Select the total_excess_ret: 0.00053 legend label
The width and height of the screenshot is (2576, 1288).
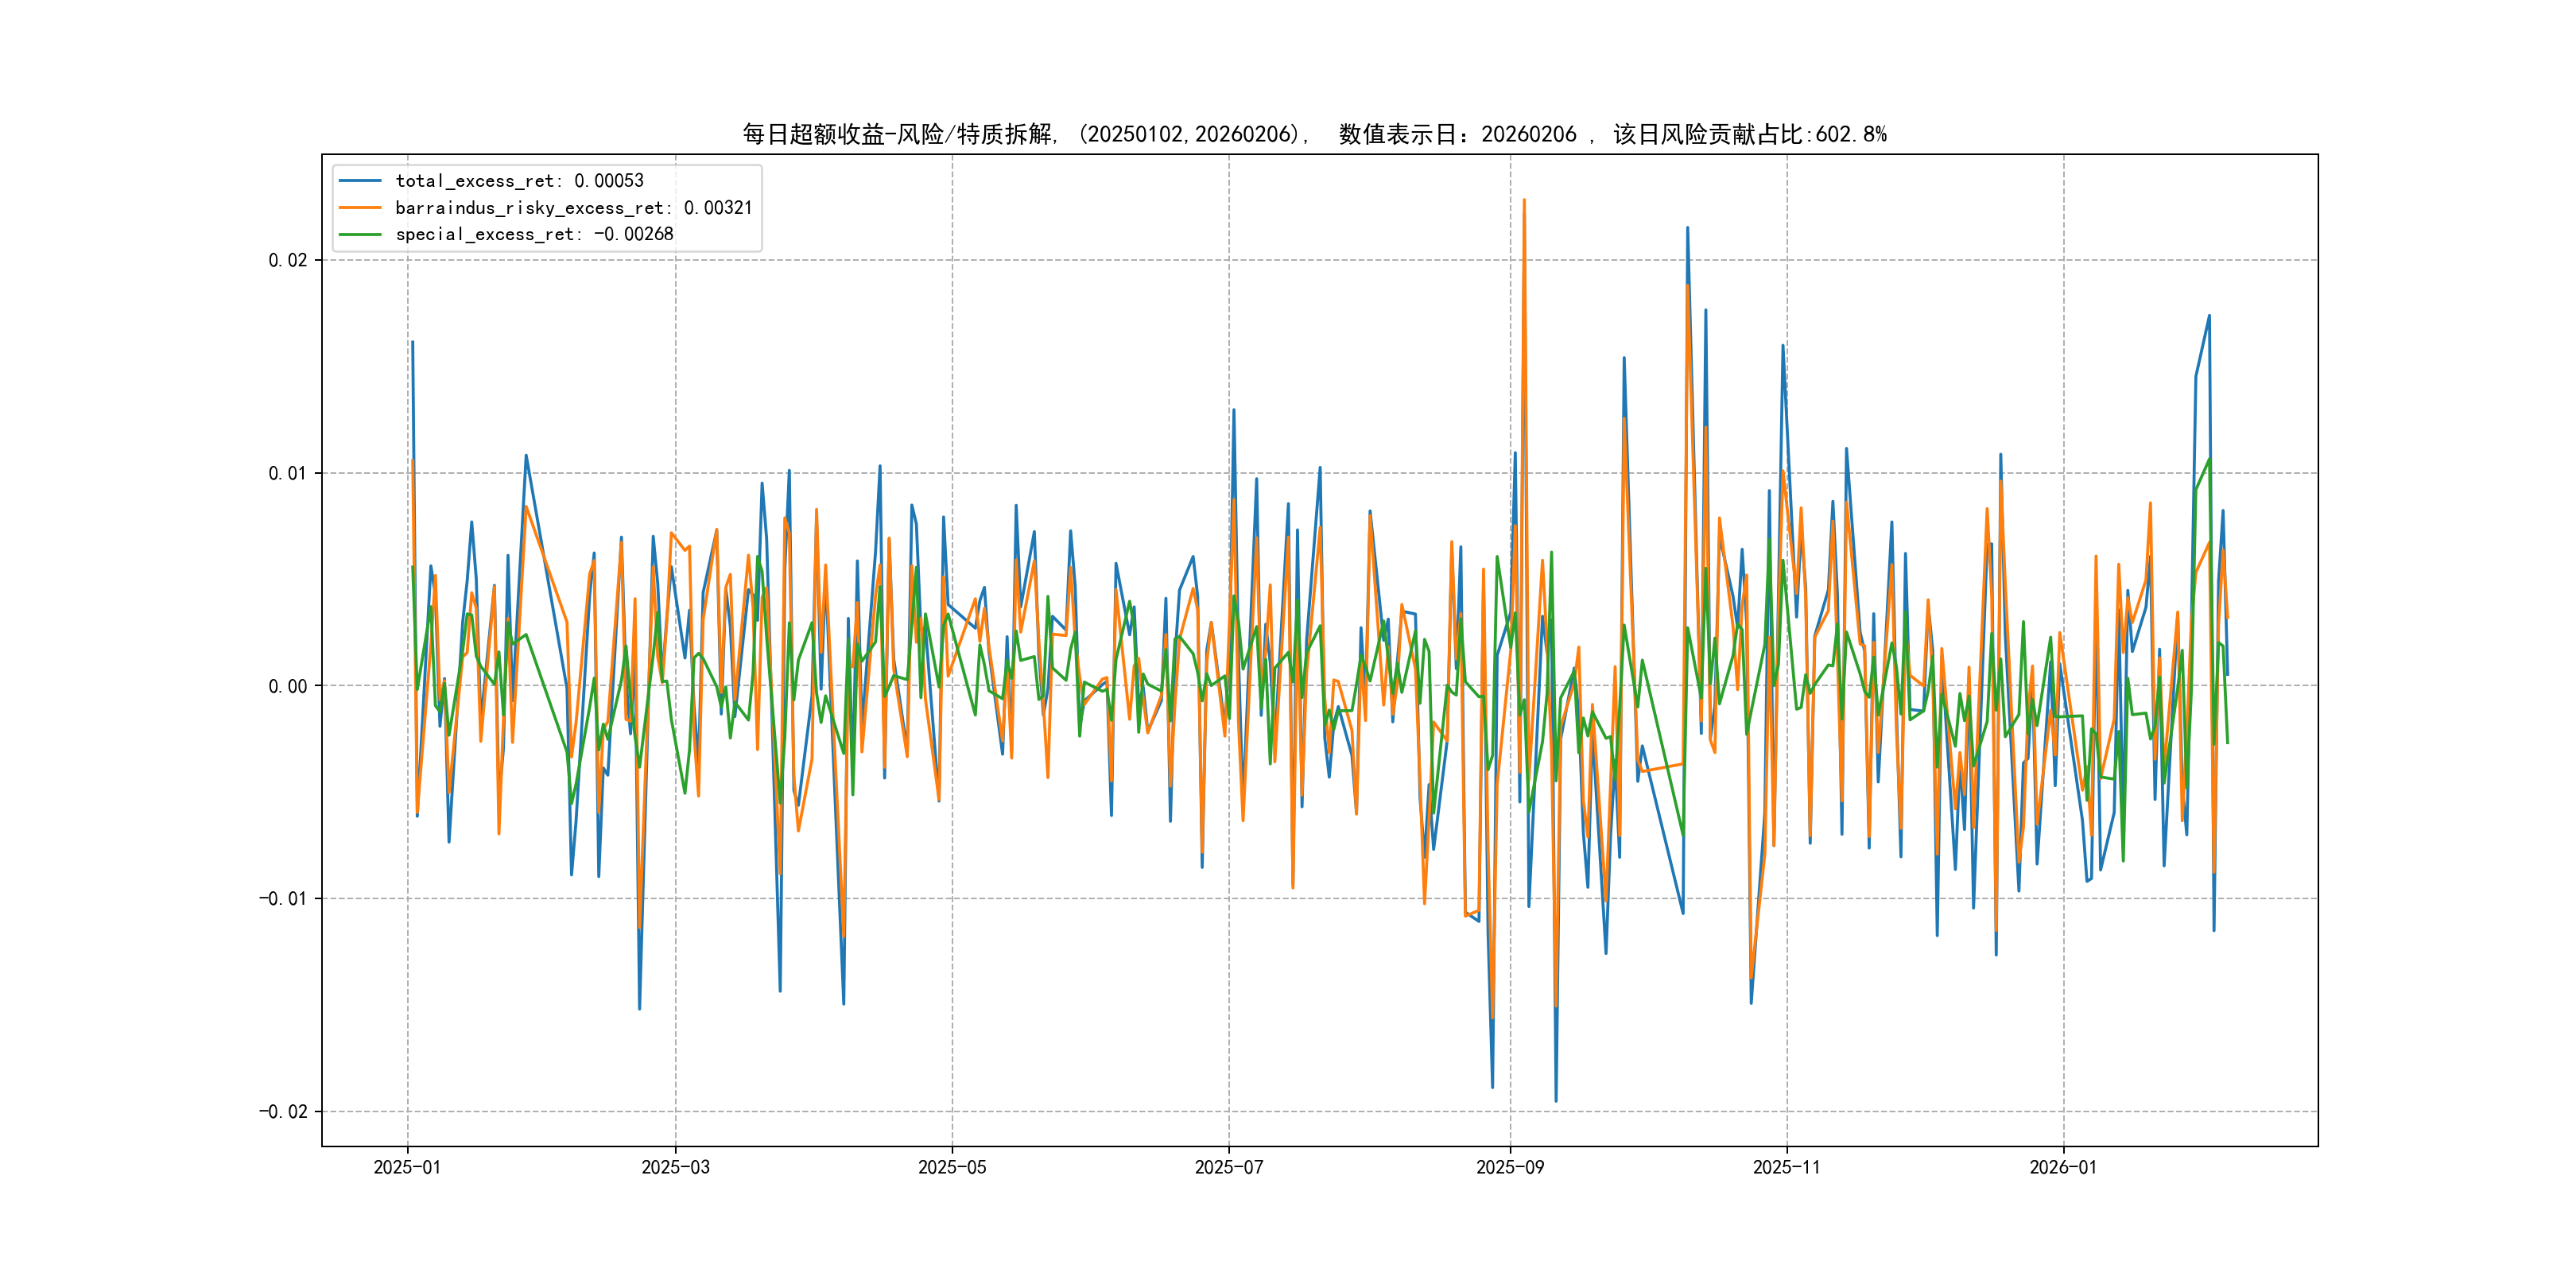[519, 181]
